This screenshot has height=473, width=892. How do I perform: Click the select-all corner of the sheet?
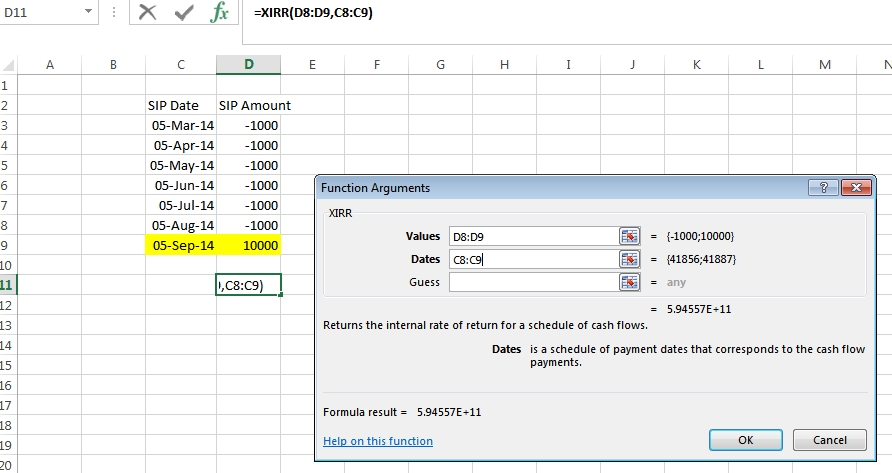click(x=9, y=65)
